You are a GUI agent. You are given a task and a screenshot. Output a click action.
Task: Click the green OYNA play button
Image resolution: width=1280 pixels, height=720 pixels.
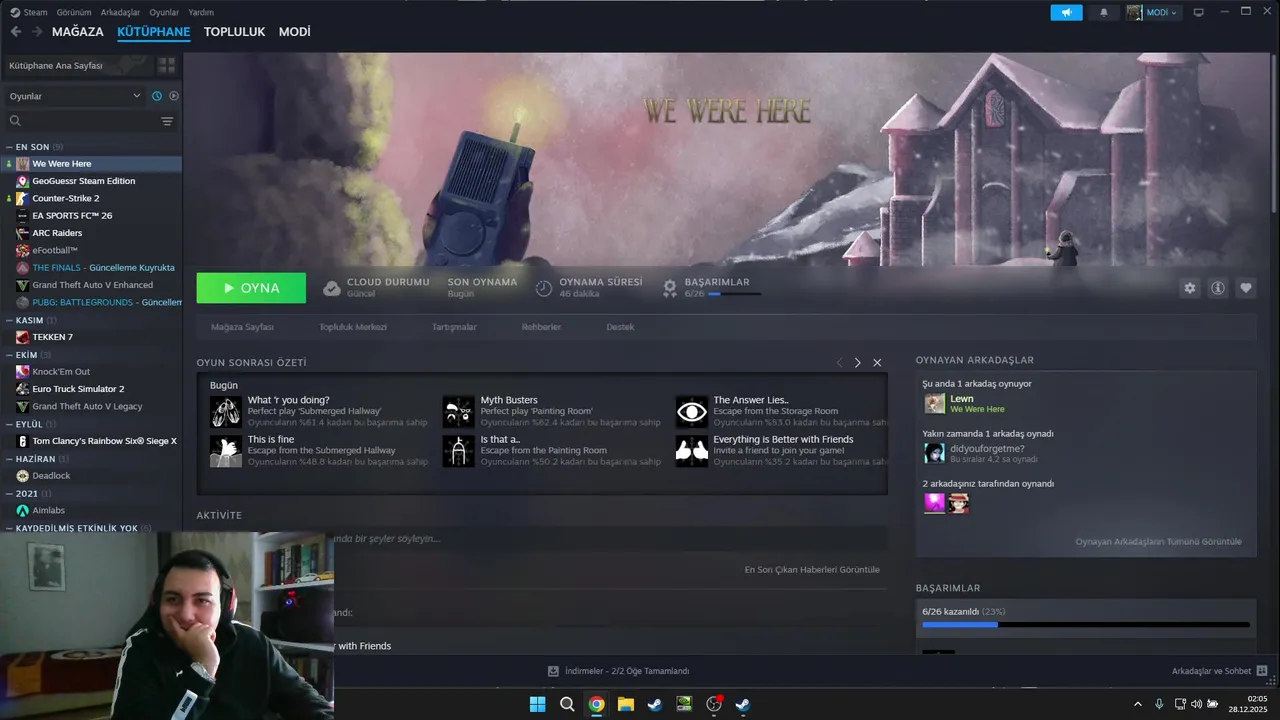[251, 288]
